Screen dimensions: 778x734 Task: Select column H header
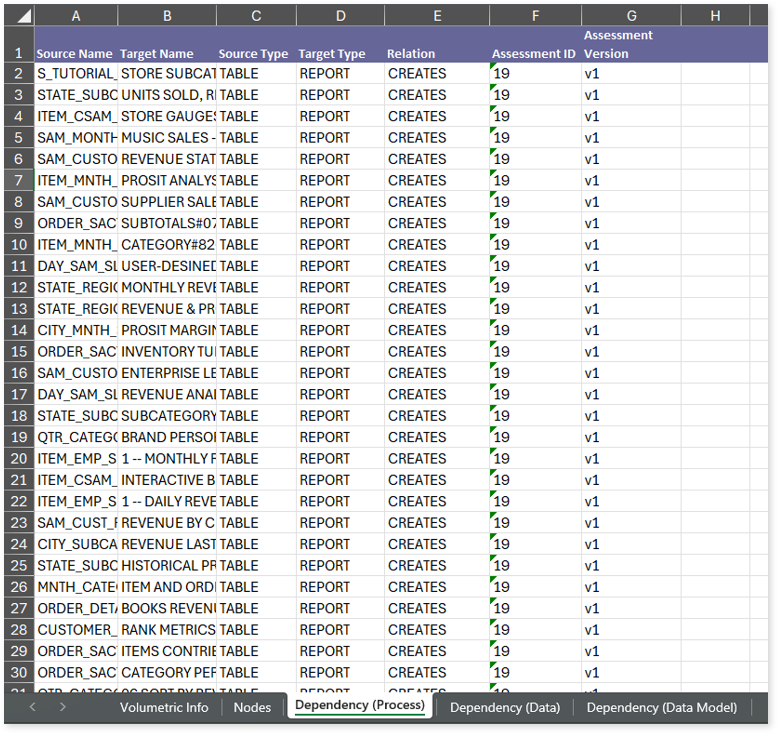click(715, 16)
